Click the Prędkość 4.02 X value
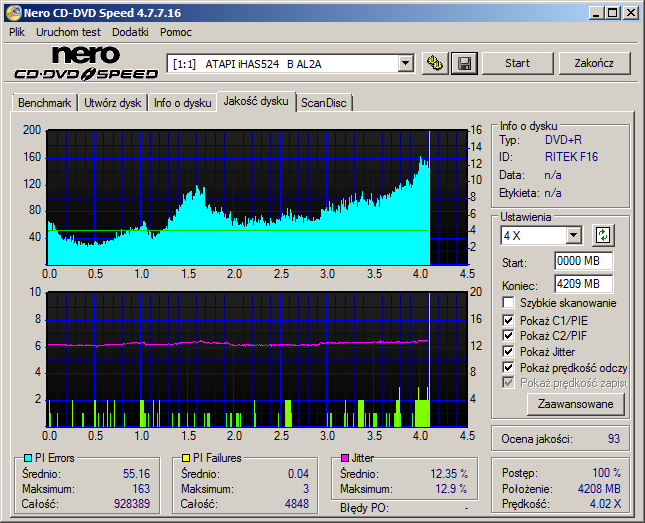The image size is (645, 523). 605,503
